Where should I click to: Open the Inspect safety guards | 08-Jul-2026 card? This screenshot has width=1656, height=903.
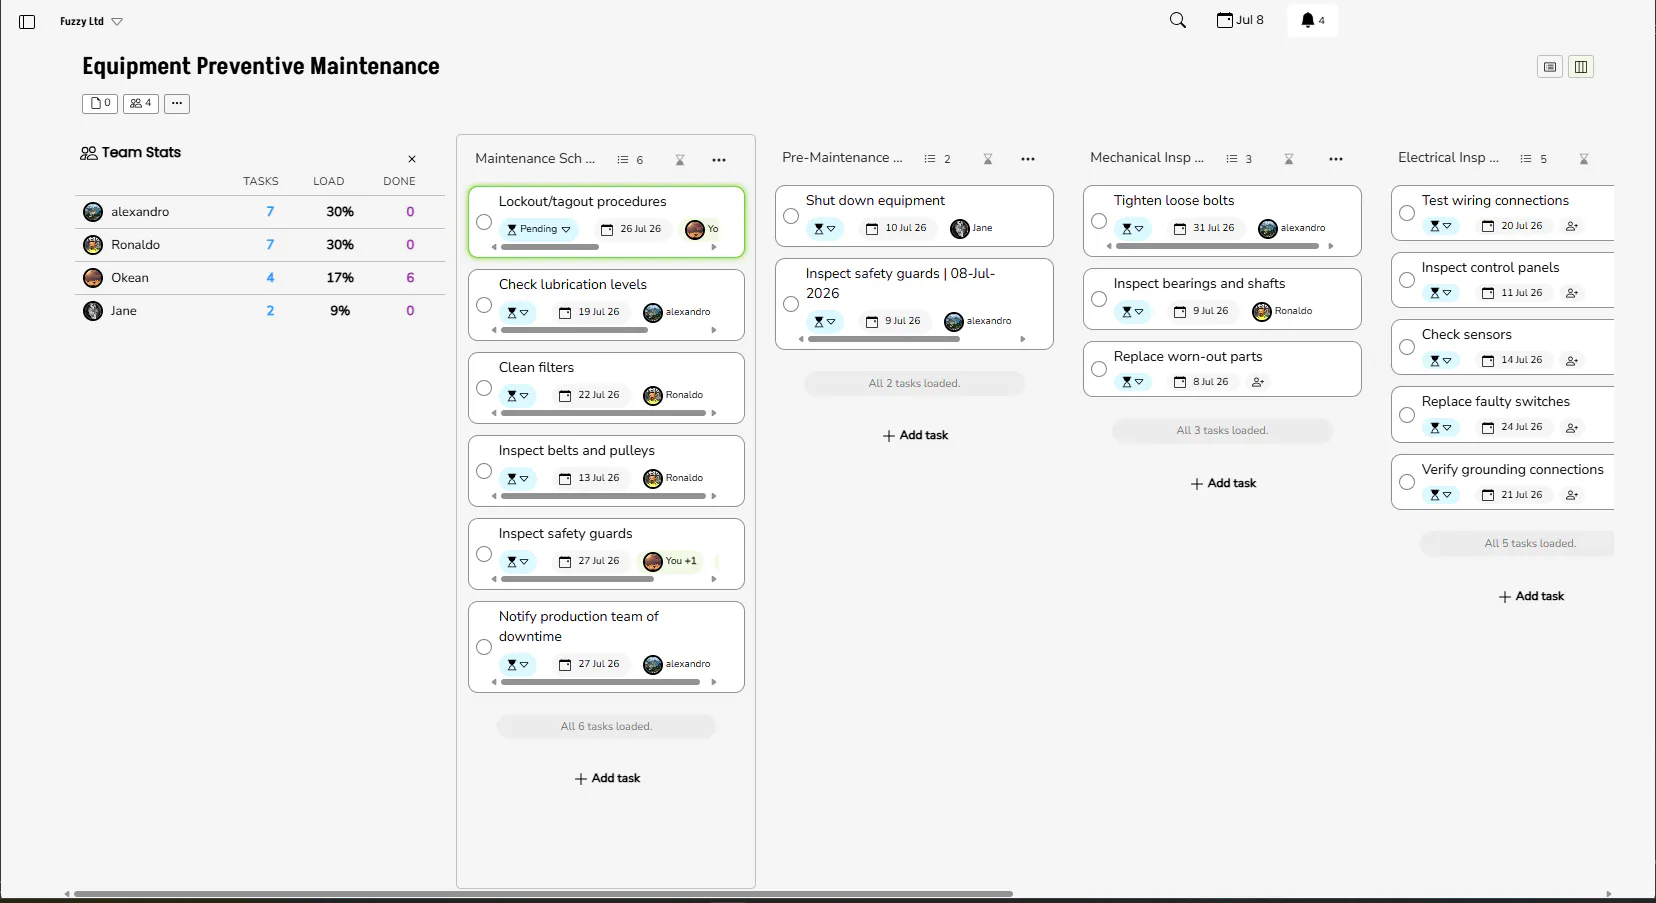[x=914, y=304]
